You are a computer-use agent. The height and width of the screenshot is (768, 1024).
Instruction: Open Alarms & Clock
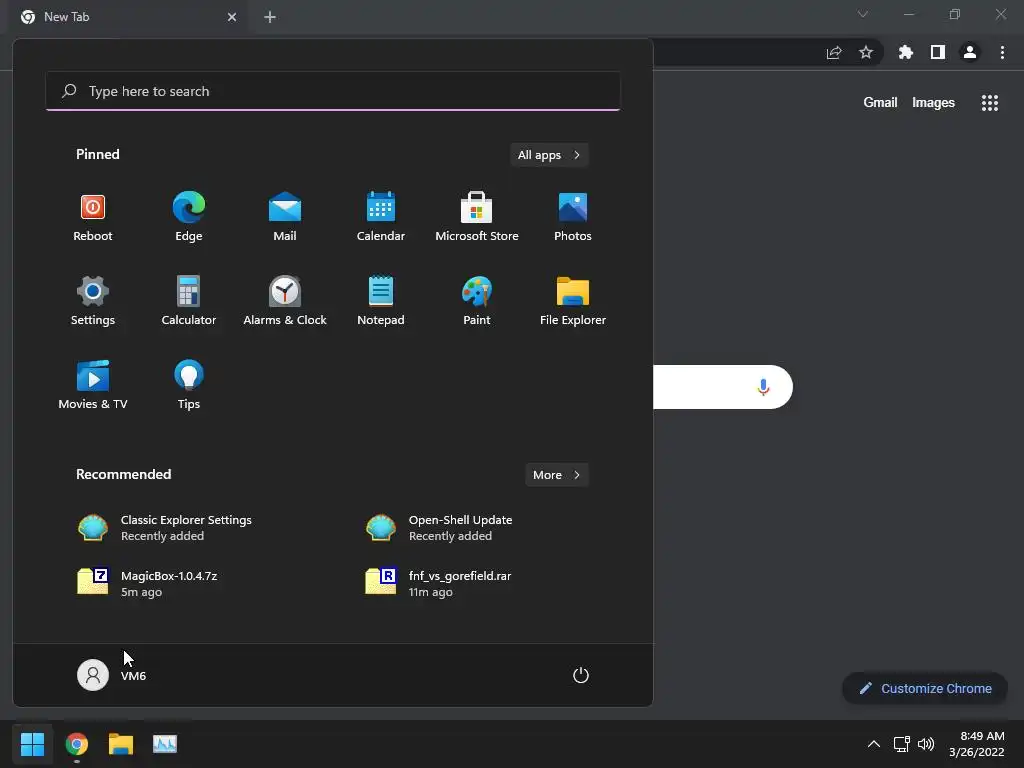click(x=285, y=301)
